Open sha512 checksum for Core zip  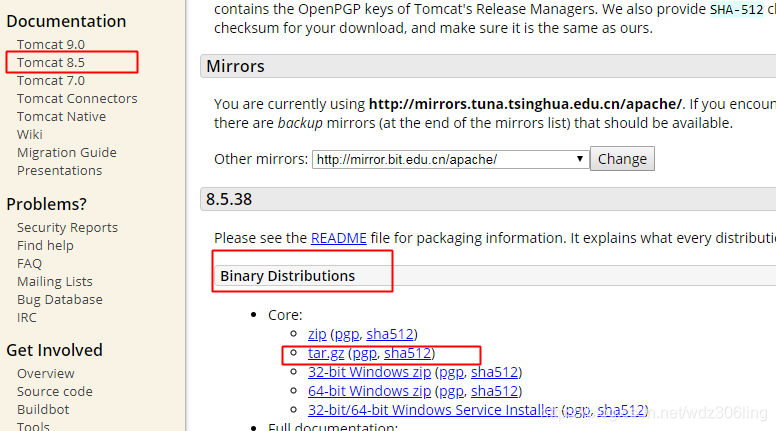coord(390,334)
